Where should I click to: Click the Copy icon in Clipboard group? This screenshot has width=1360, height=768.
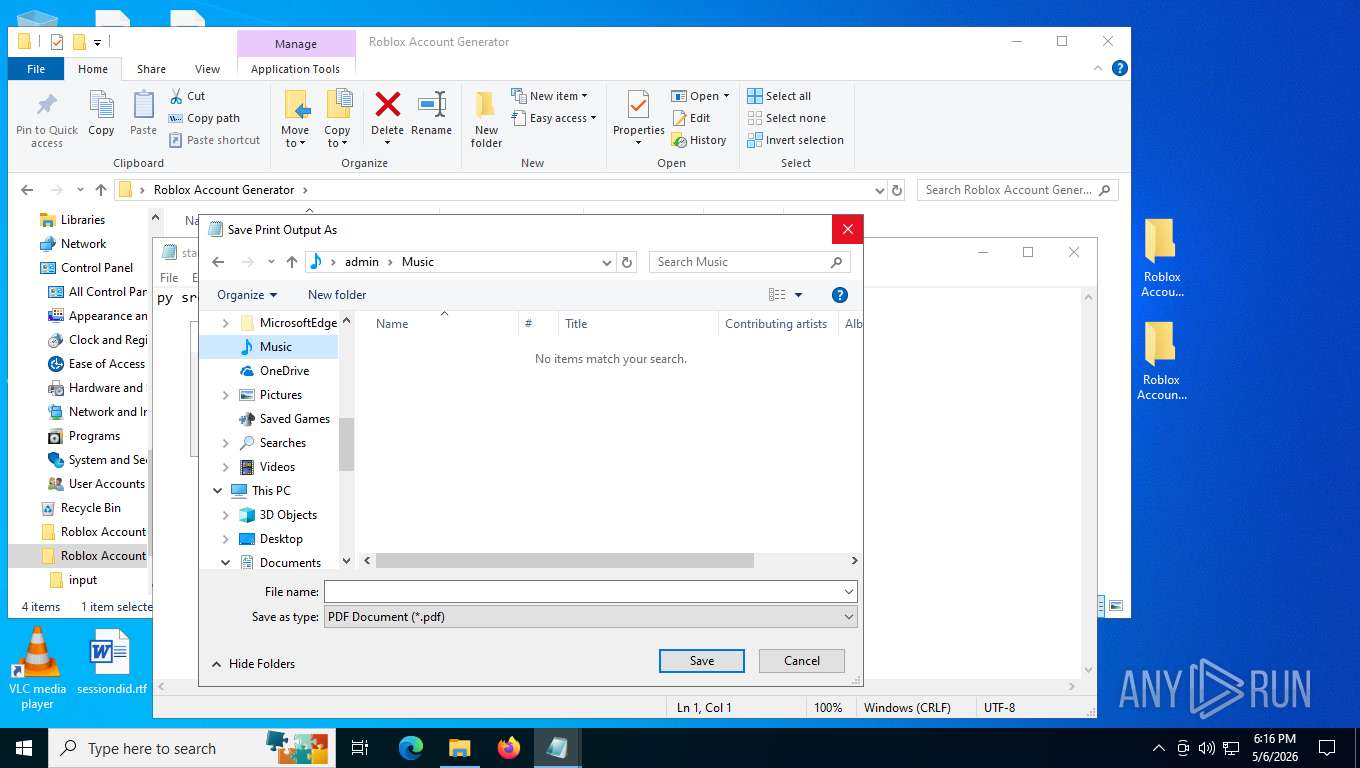pyautogui.click(x=101, y=105)
